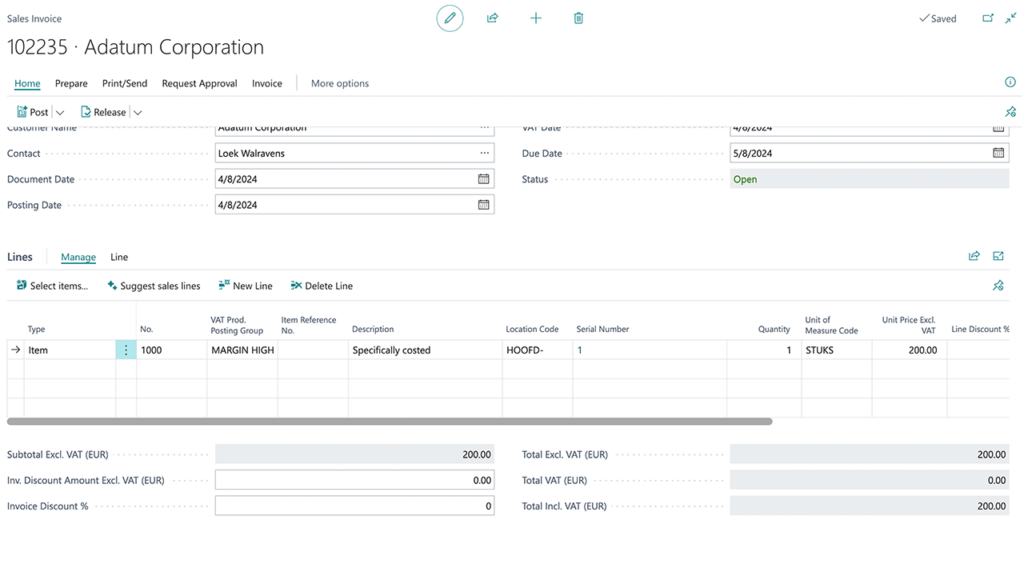
Task: Click the Contact input field
Action: coord(355,153)
